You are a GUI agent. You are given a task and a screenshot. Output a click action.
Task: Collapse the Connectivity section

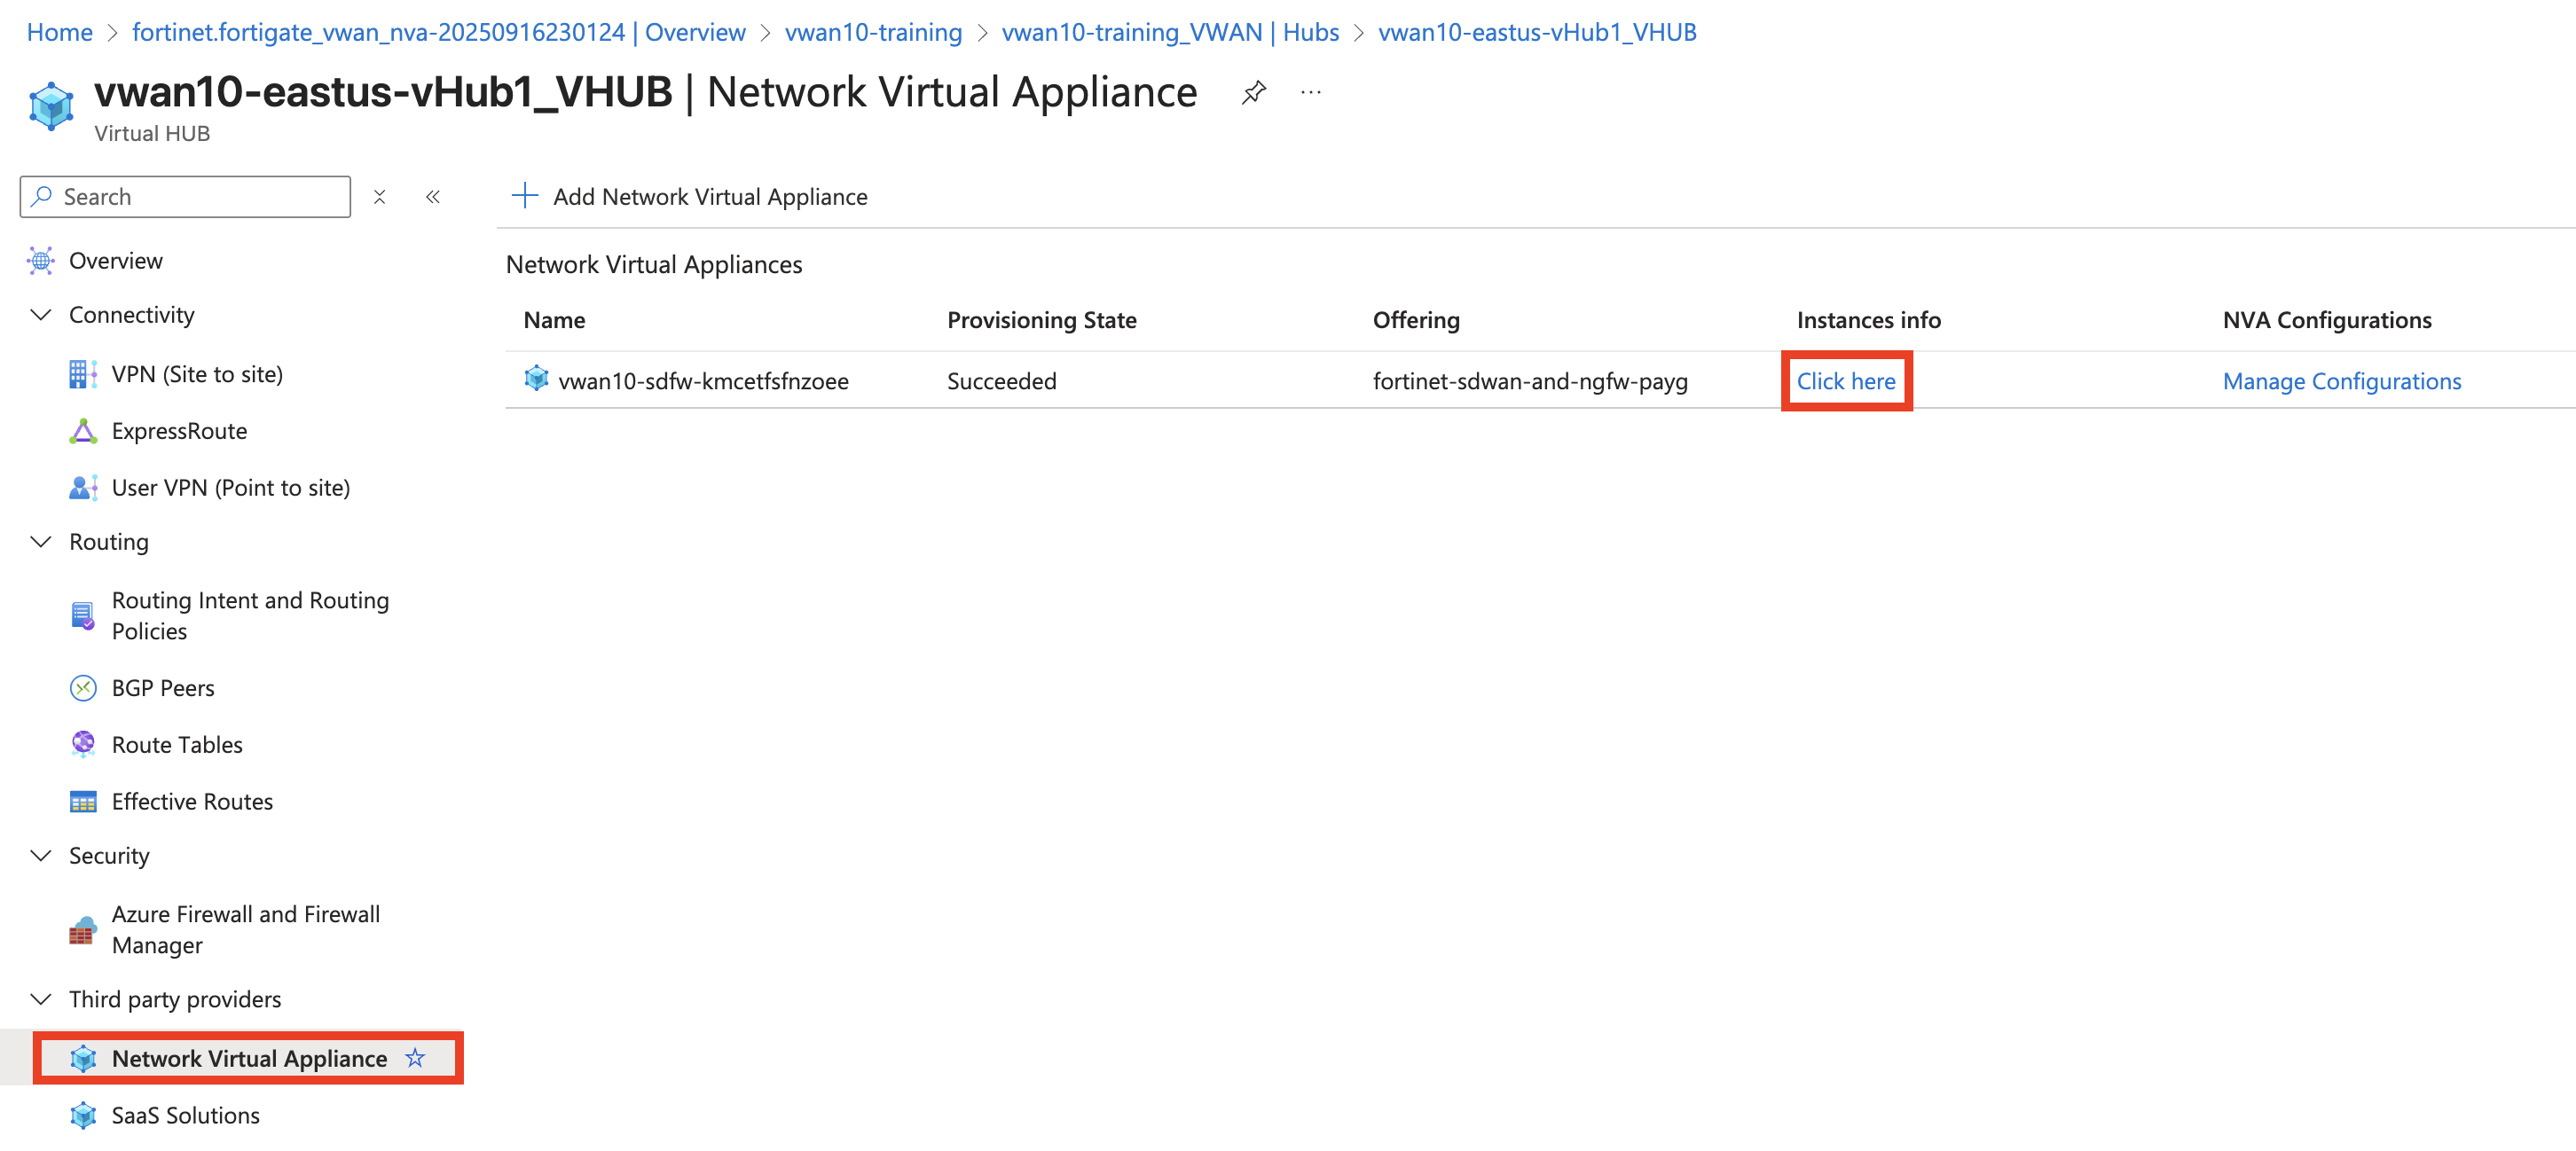tap(41, 315)
